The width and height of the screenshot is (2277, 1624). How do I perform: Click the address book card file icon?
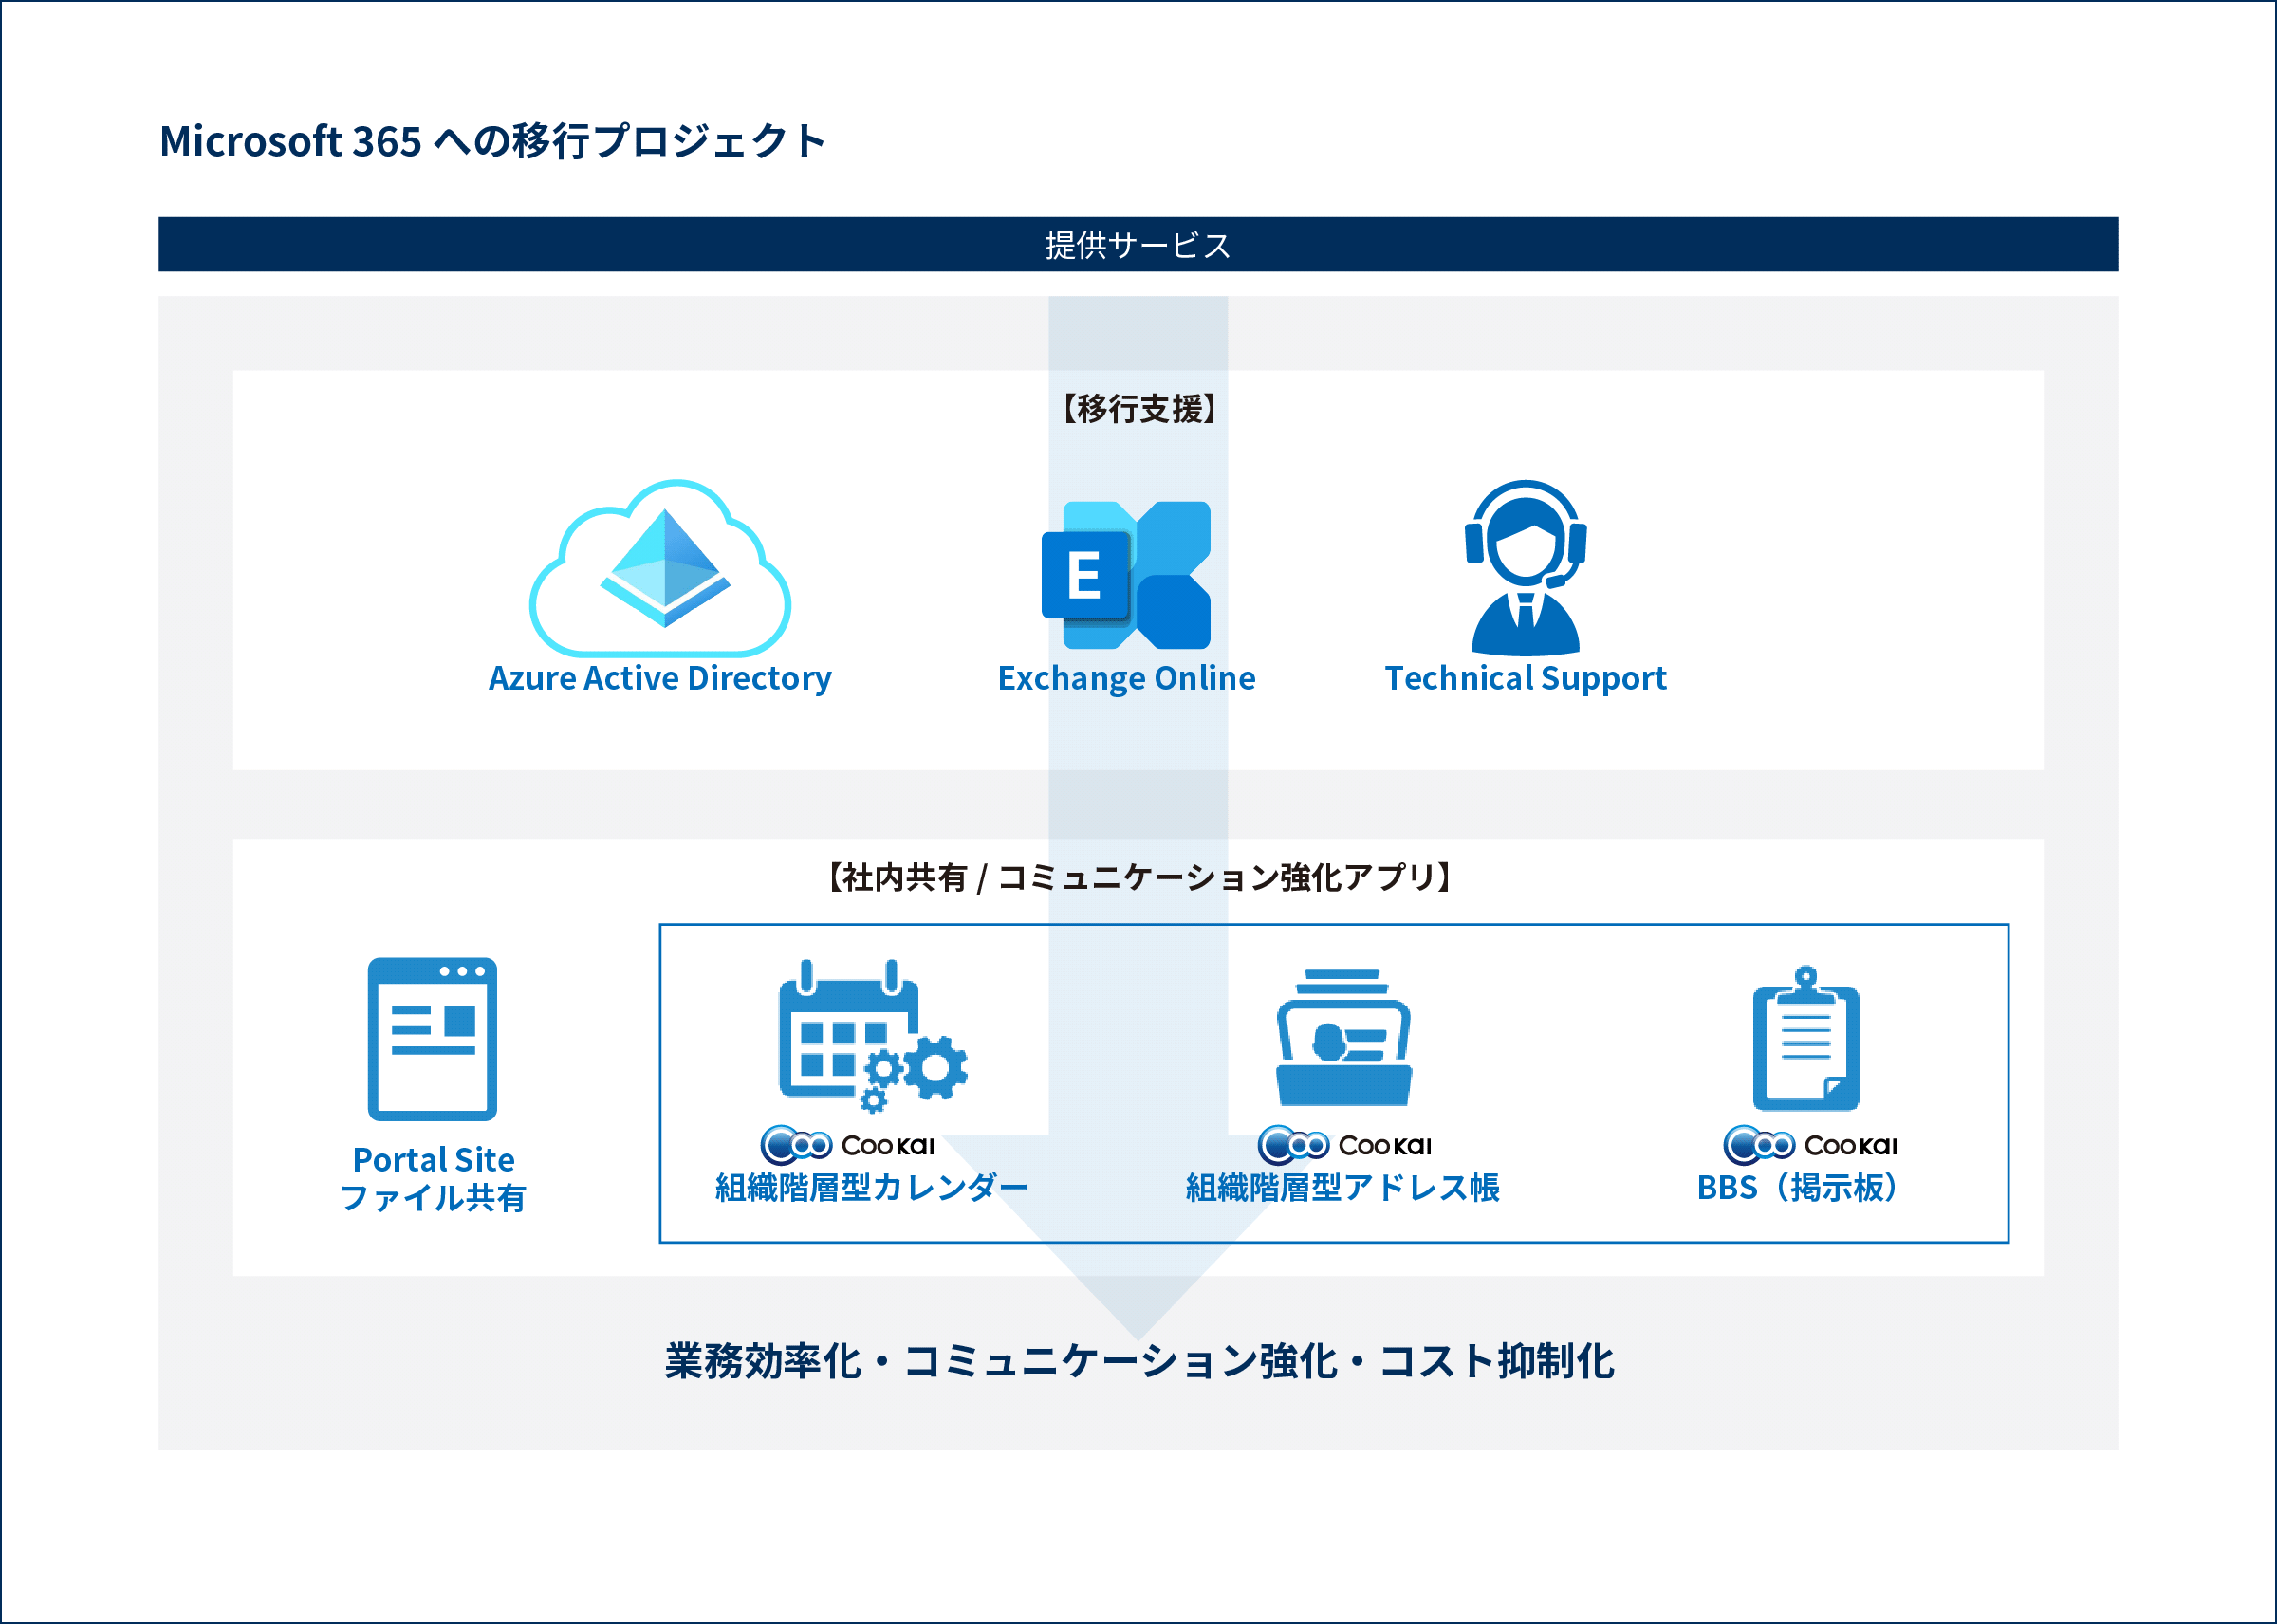point(1344,1037)
